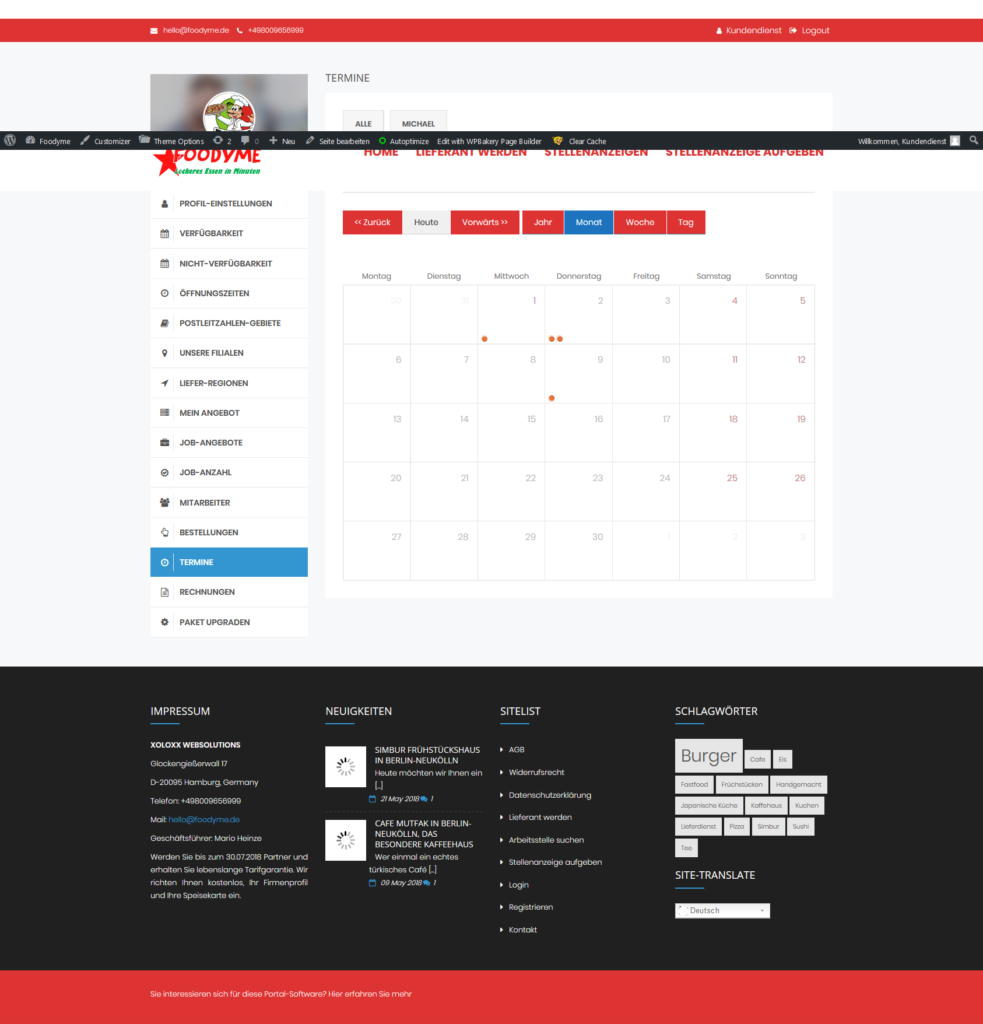Switch calendar to Woche view

tap(640, 222)
